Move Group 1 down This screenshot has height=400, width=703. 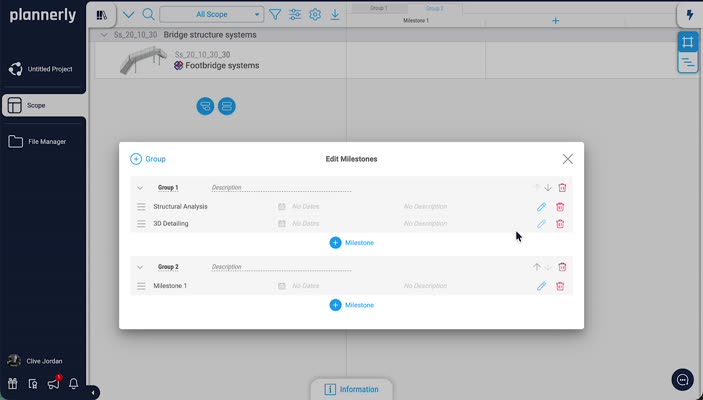tap(548, 188)
